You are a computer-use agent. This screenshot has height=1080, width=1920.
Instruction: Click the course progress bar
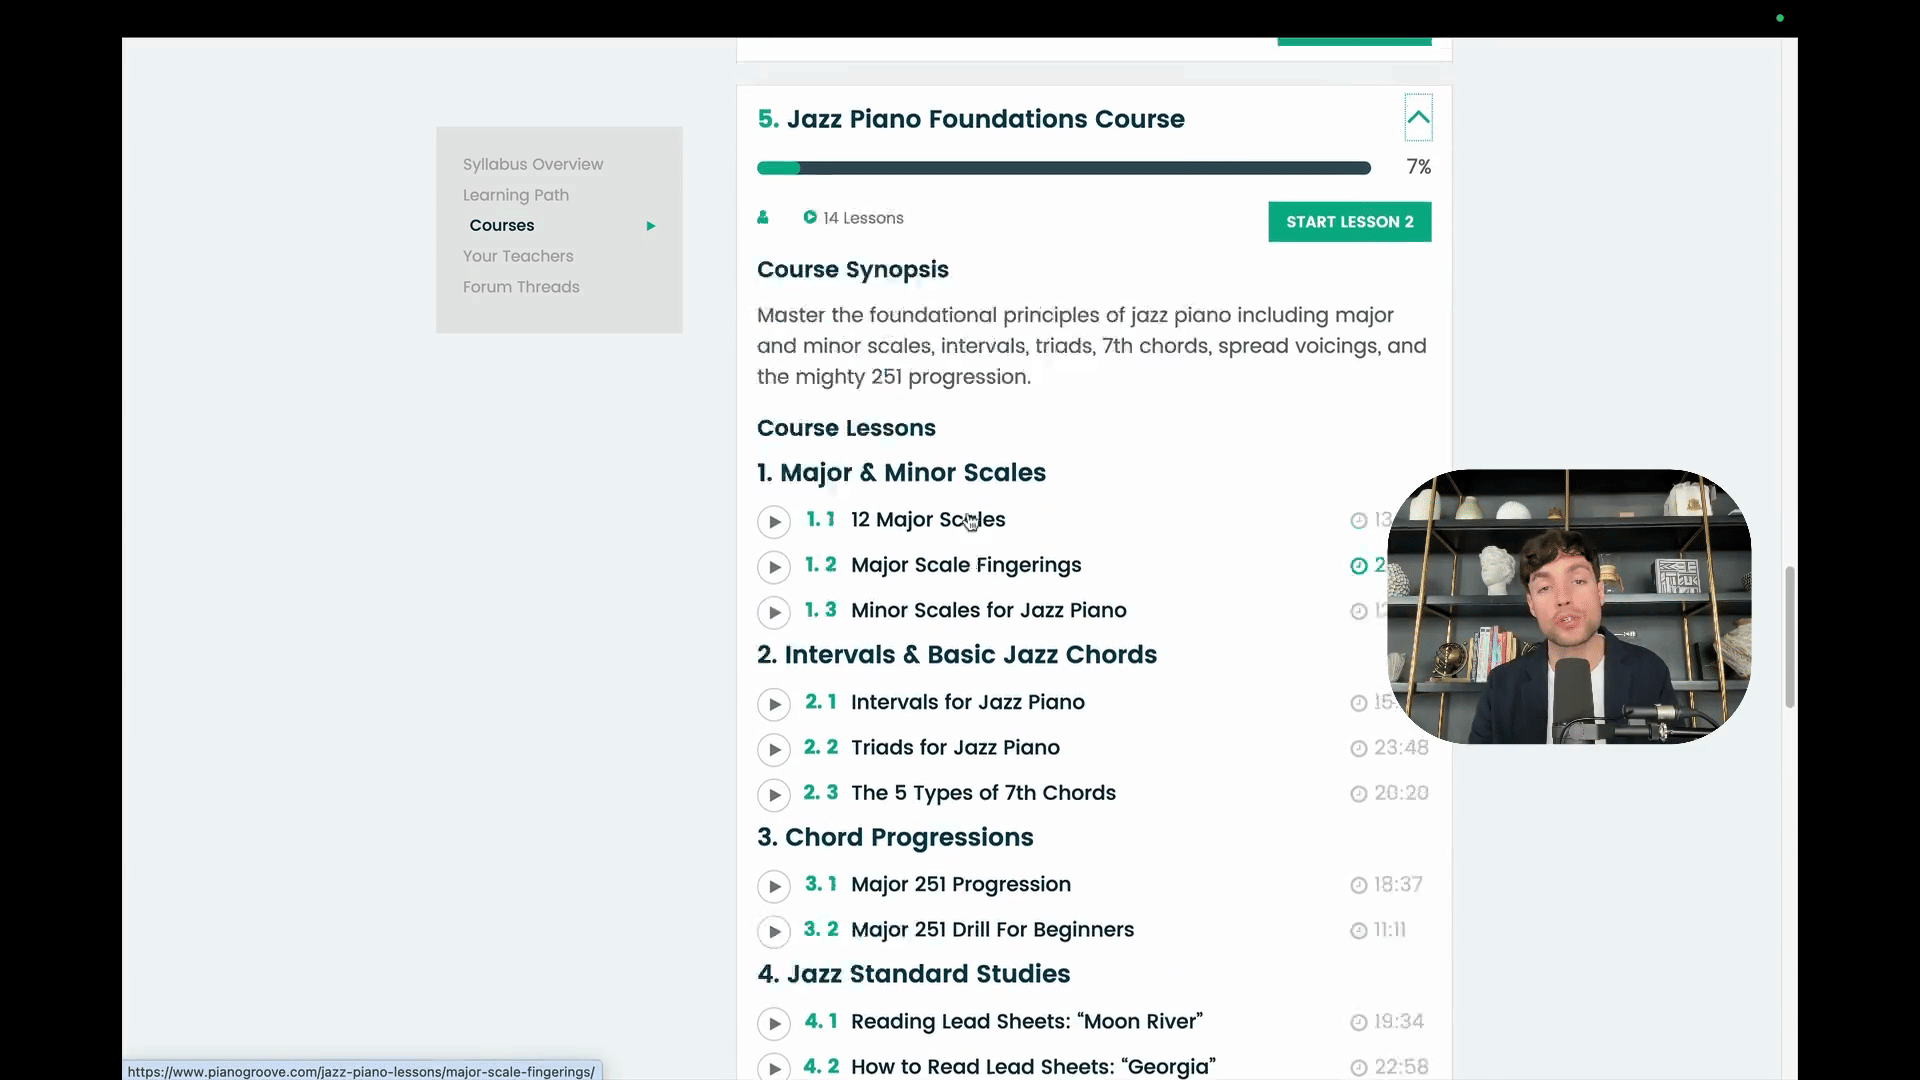[1063, 168]
